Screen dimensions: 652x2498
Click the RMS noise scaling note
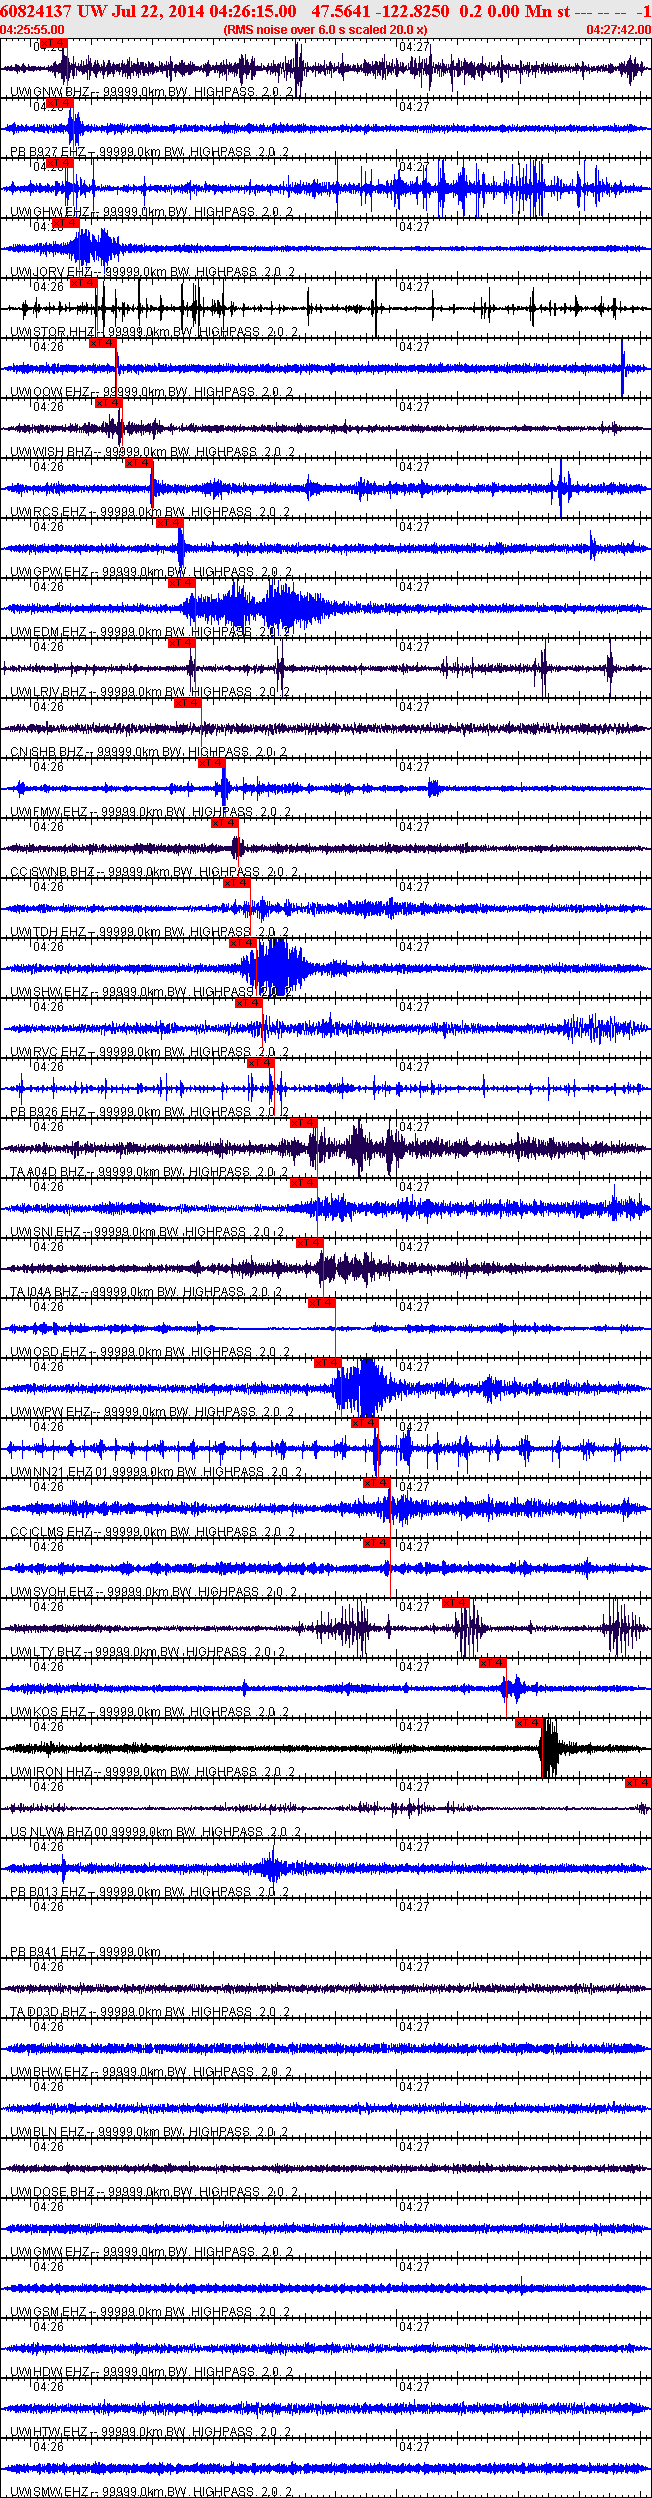[325, 30]
